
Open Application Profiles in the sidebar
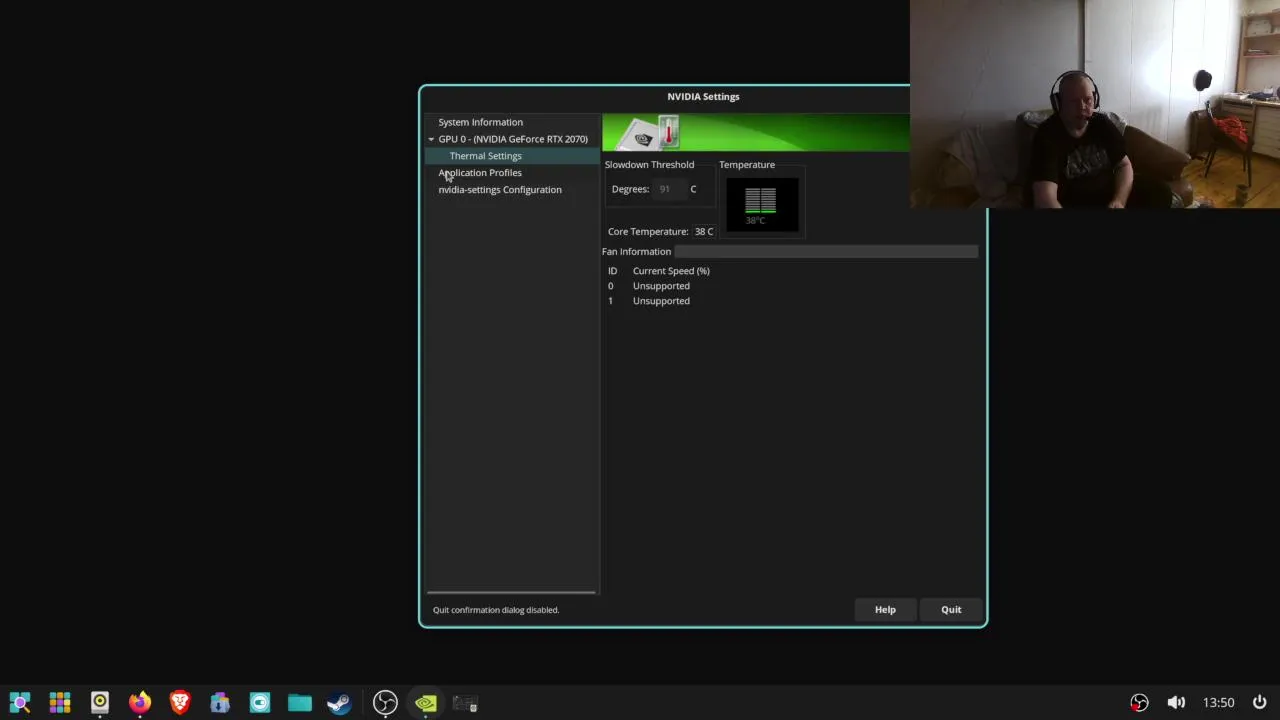coord(480,173)
